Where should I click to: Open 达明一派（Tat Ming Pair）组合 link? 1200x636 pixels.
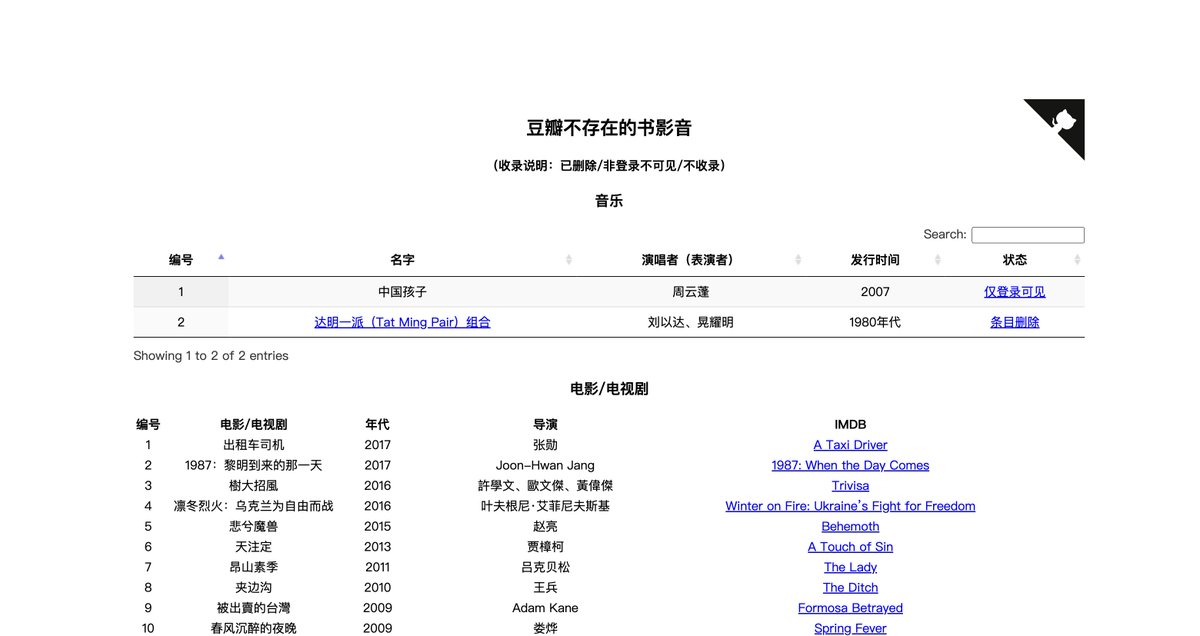[402, 322]
